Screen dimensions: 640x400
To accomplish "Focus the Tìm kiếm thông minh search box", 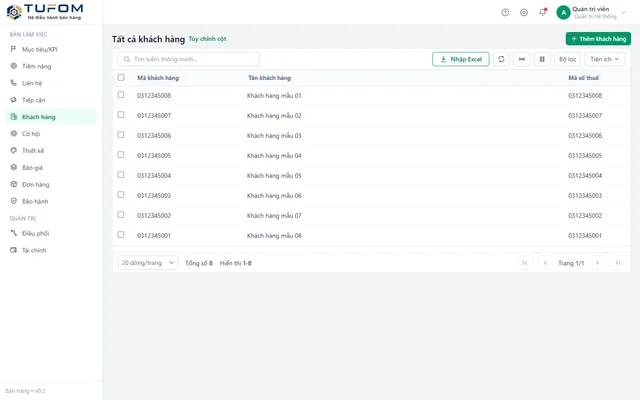I will pyautogui.click(x=189, y=59).
